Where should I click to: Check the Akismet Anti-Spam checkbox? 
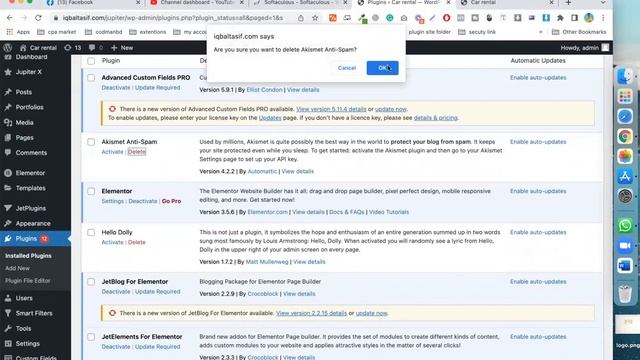pos(91,142)
